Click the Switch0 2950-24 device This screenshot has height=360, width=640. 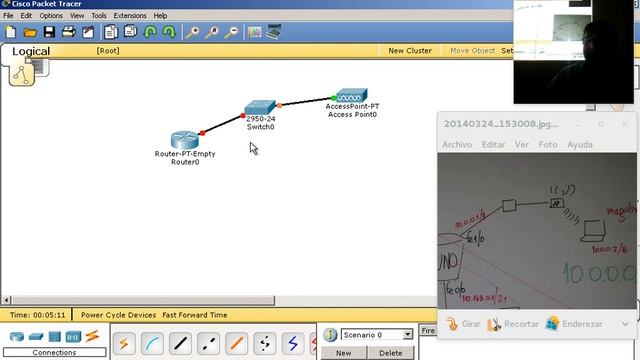click(260, 107)
